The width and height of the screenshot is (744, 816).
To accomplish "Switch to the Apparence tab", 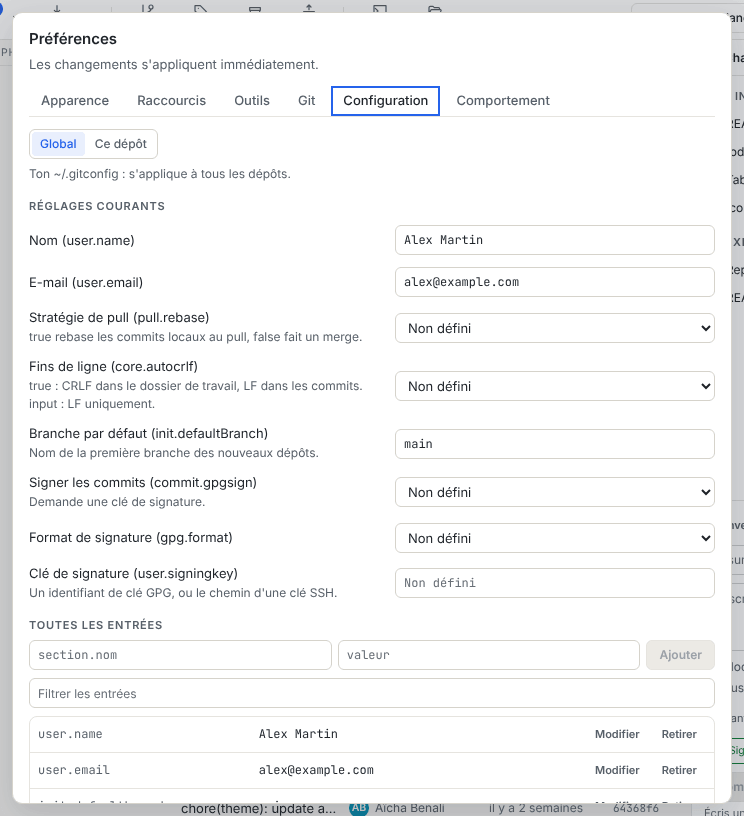I will [x=75, y=100].
